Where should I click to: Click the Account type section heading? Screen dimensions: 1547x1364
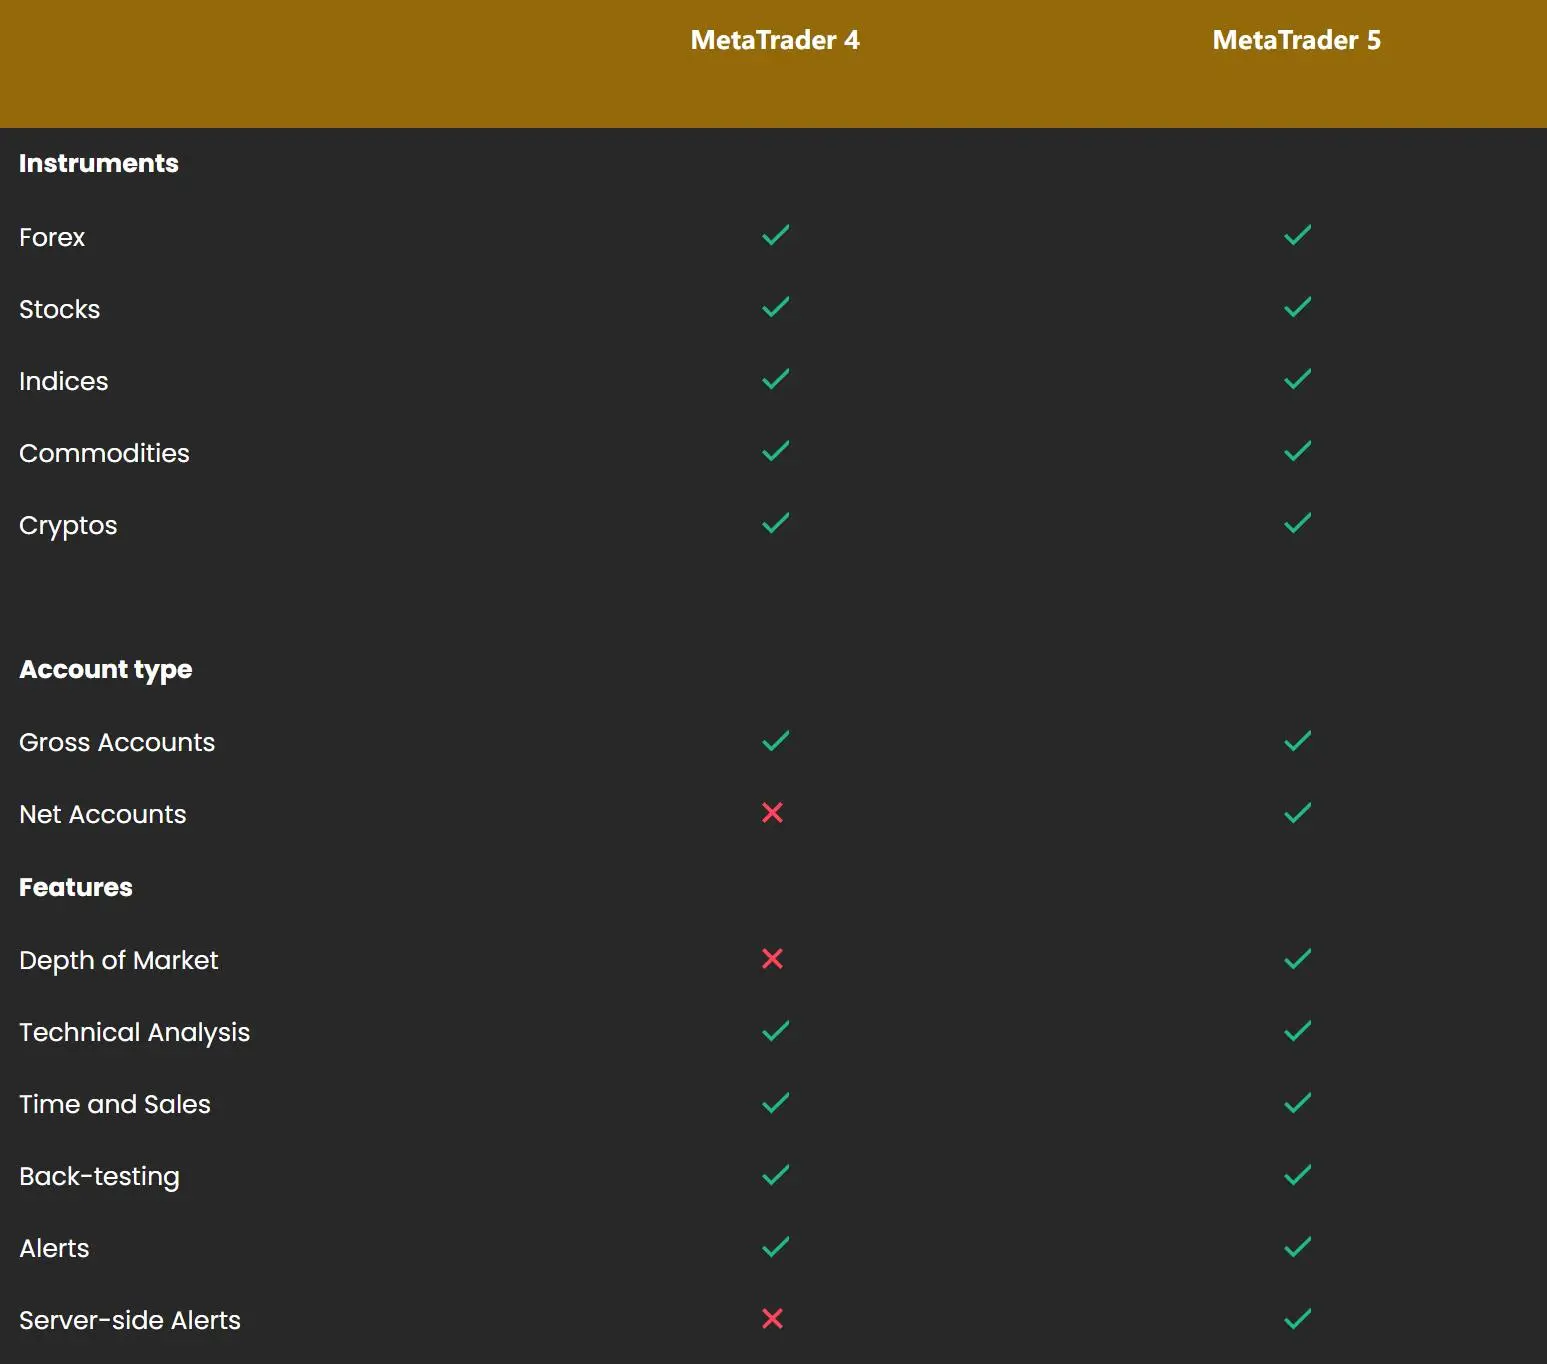tap(106, 670)
